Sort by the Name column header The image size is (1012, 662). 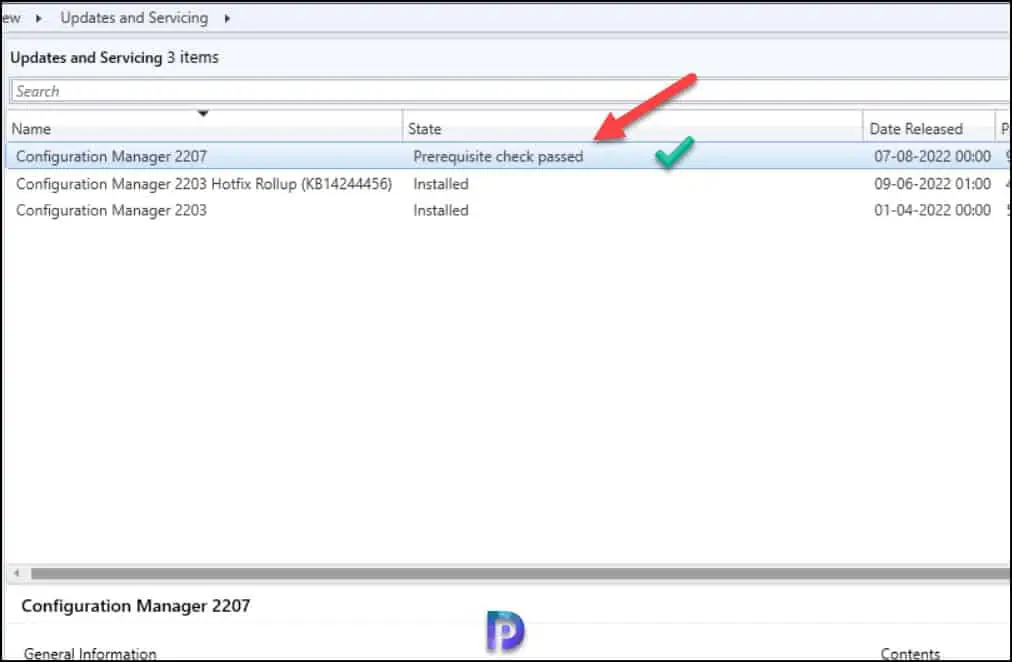pos(205,128)
